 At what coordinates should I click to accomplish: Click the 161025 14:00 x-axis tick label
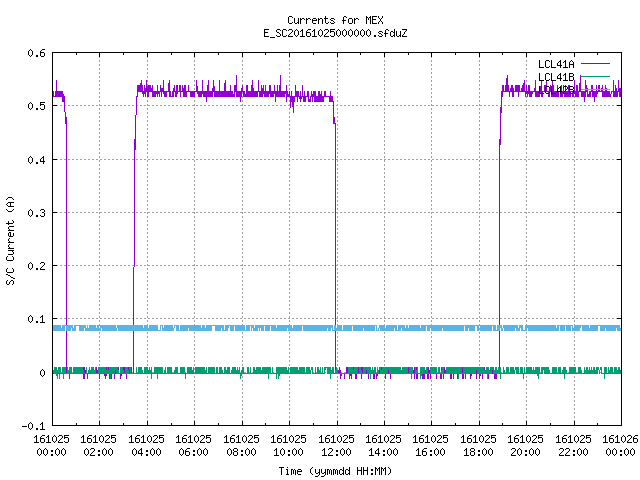click(383, 445)
